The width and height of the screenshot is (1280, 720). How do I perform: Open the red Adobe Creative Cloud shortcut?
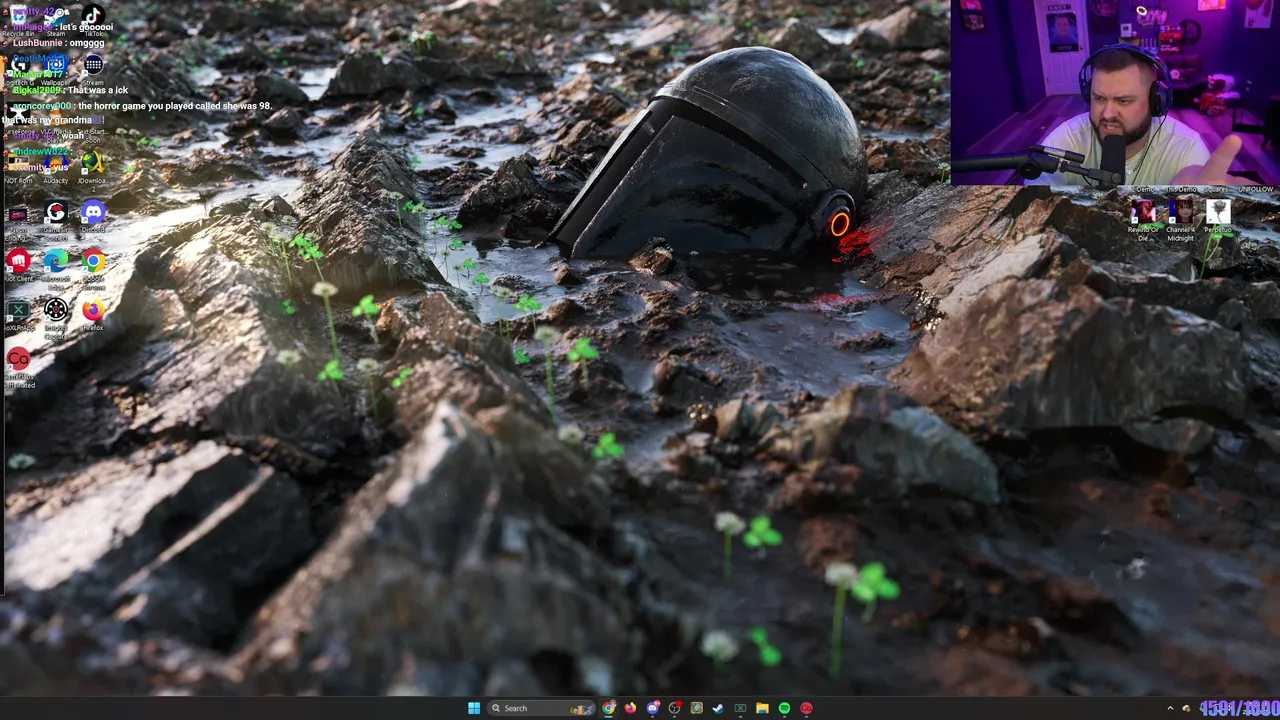[18, 362]
